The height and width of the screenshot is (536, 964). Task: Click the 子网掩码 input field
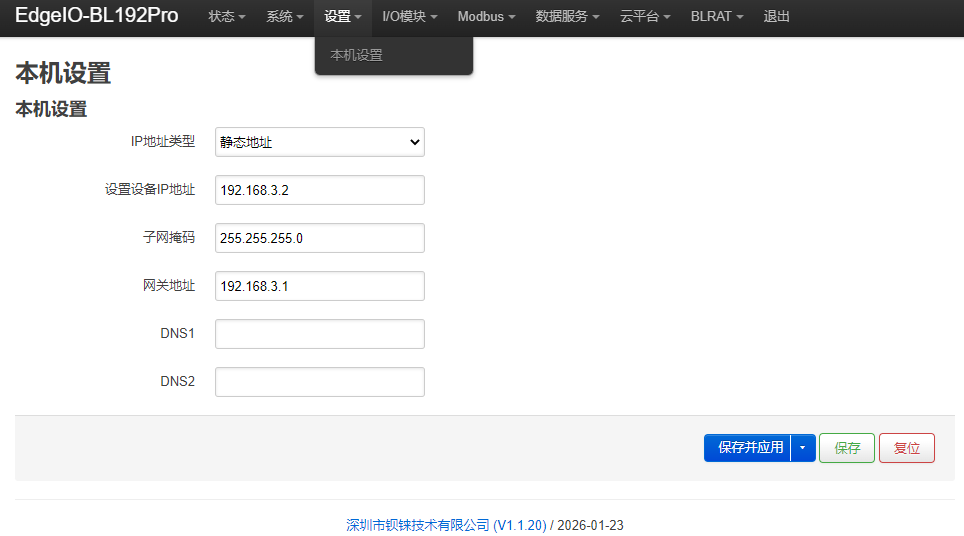pos(320,238)
